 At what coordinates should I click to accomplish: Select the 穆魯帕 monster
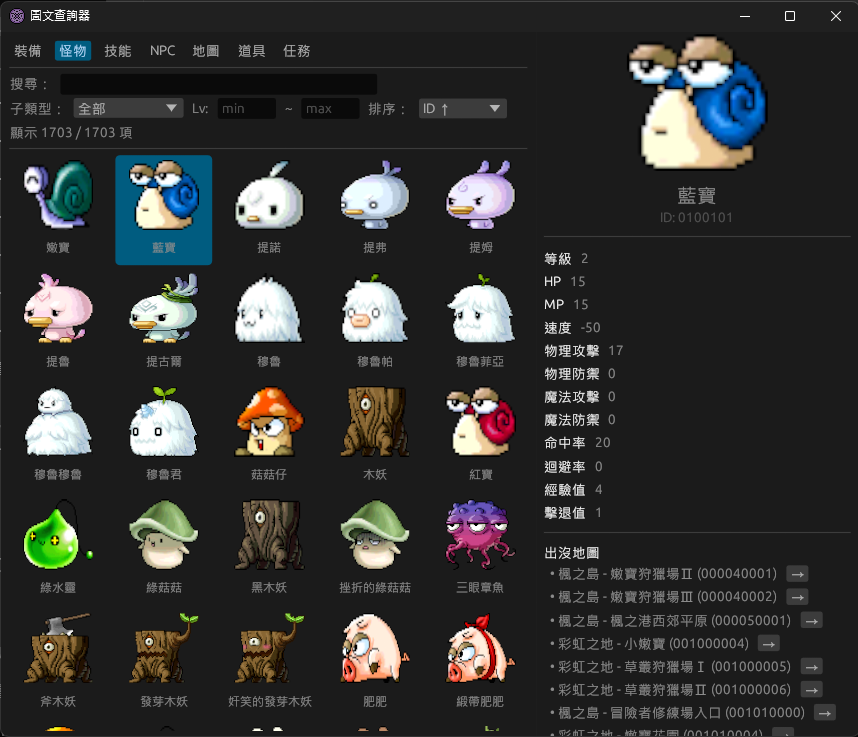375,323
